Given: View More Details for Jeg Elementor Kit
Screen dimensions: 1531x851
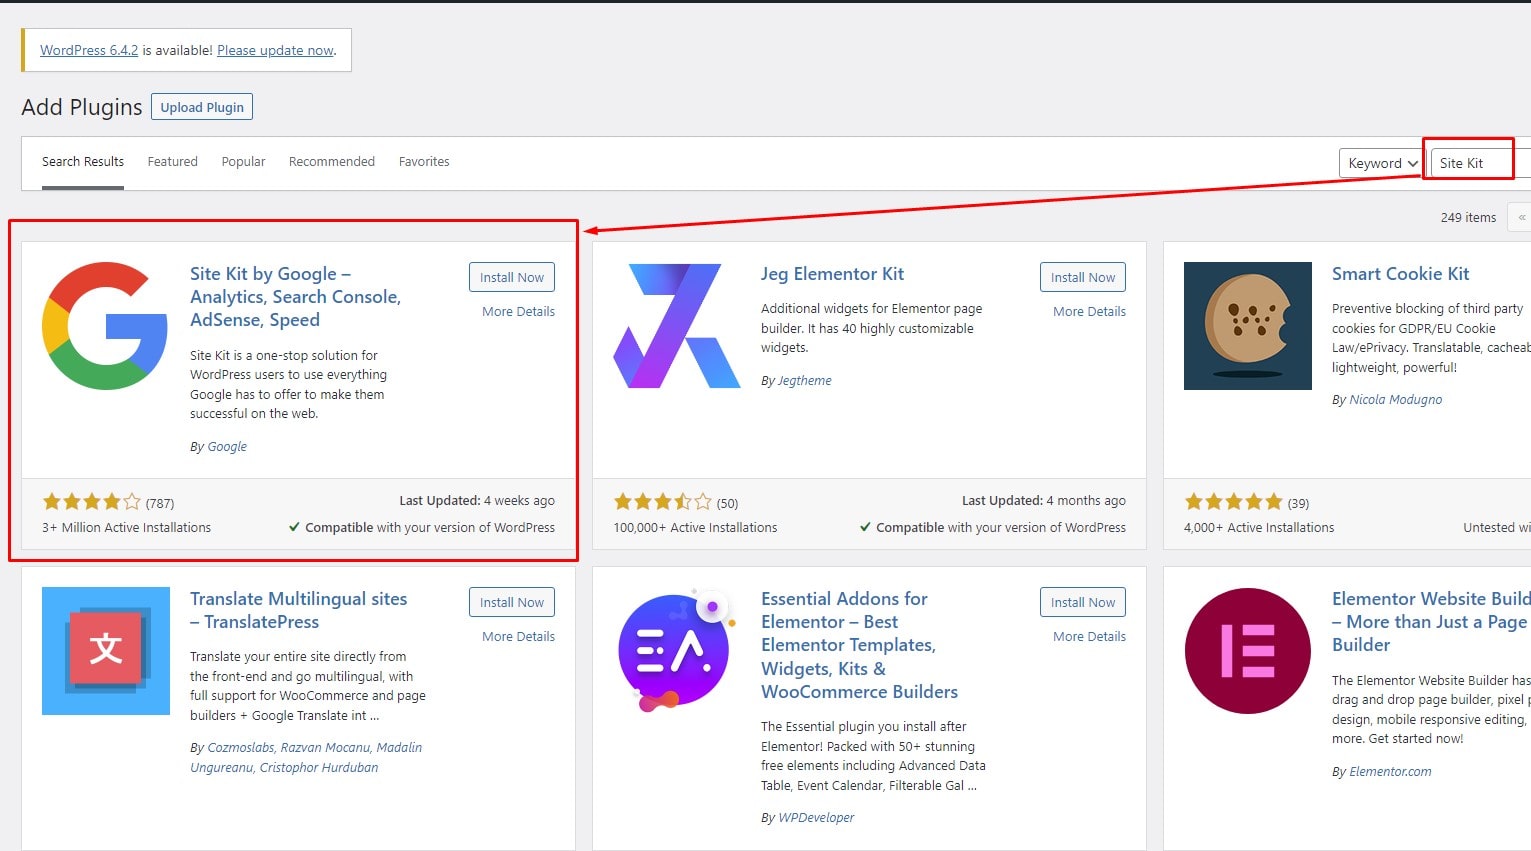Looking at the screenshot, I should coord(1089,312).
